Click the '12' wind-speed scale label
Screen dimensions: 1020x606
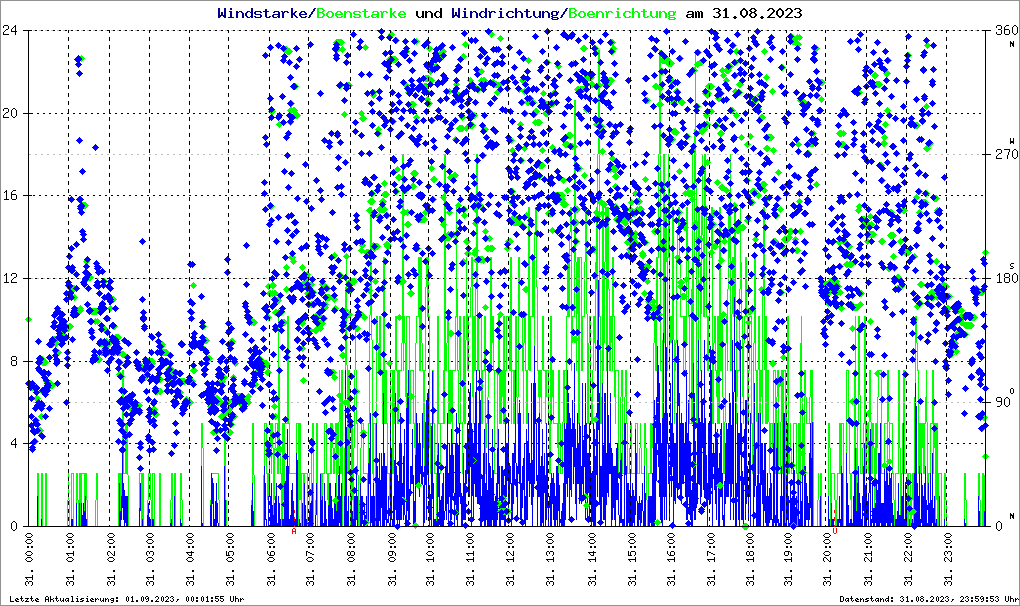(10, 278)
